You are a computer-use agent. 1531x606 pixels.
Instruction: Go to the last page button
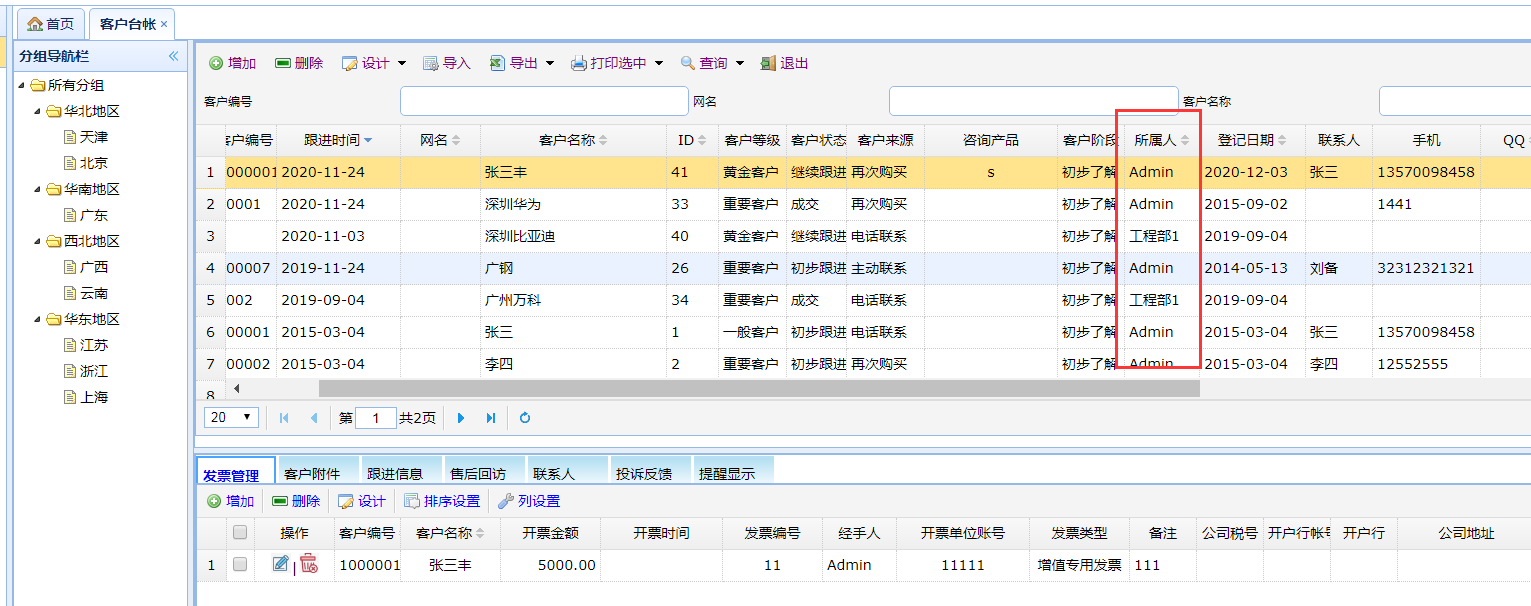[491, 418]
